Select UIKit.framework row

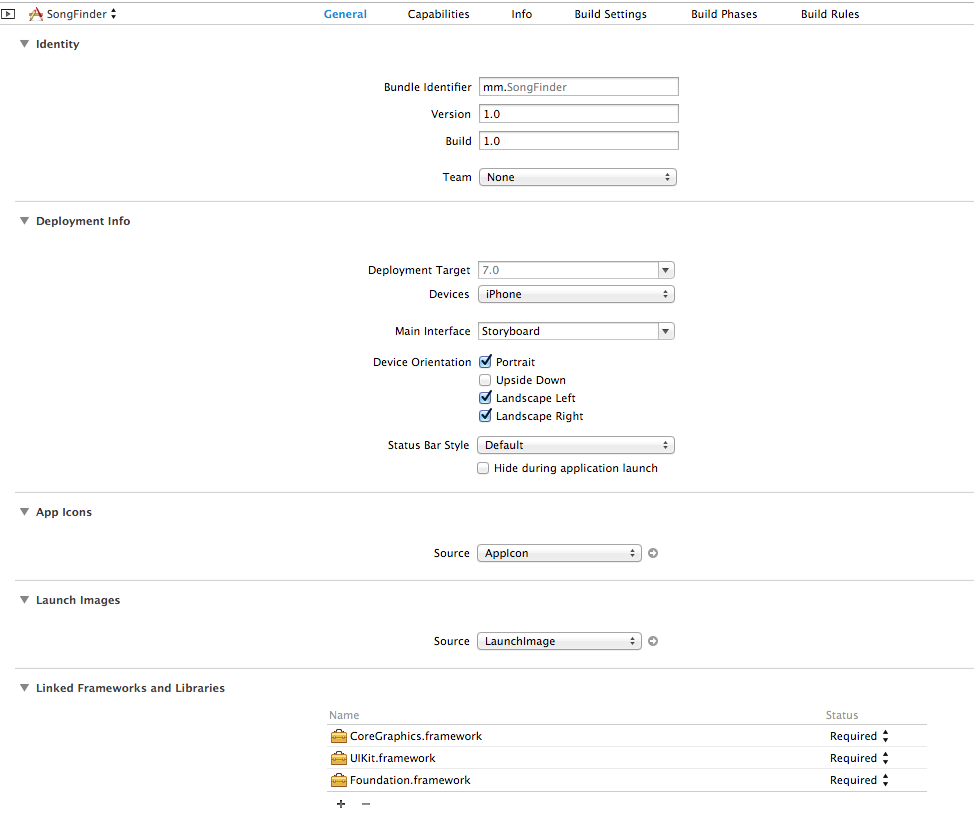point(627,758)
